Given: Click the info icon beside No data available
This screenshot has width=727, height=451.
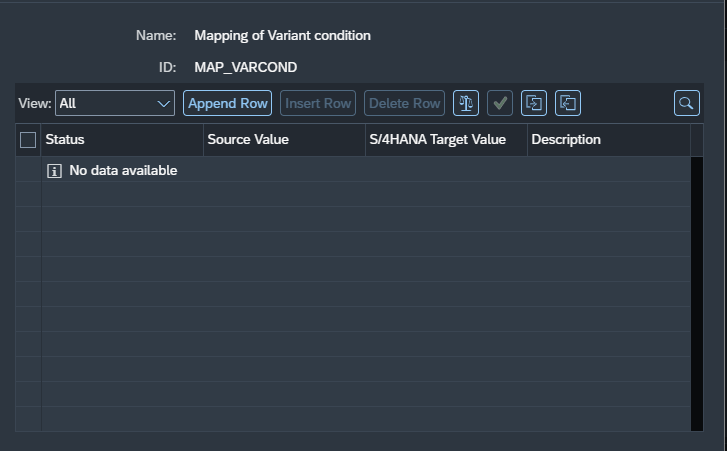Looking at the screenshot, I should pos(54,171).
